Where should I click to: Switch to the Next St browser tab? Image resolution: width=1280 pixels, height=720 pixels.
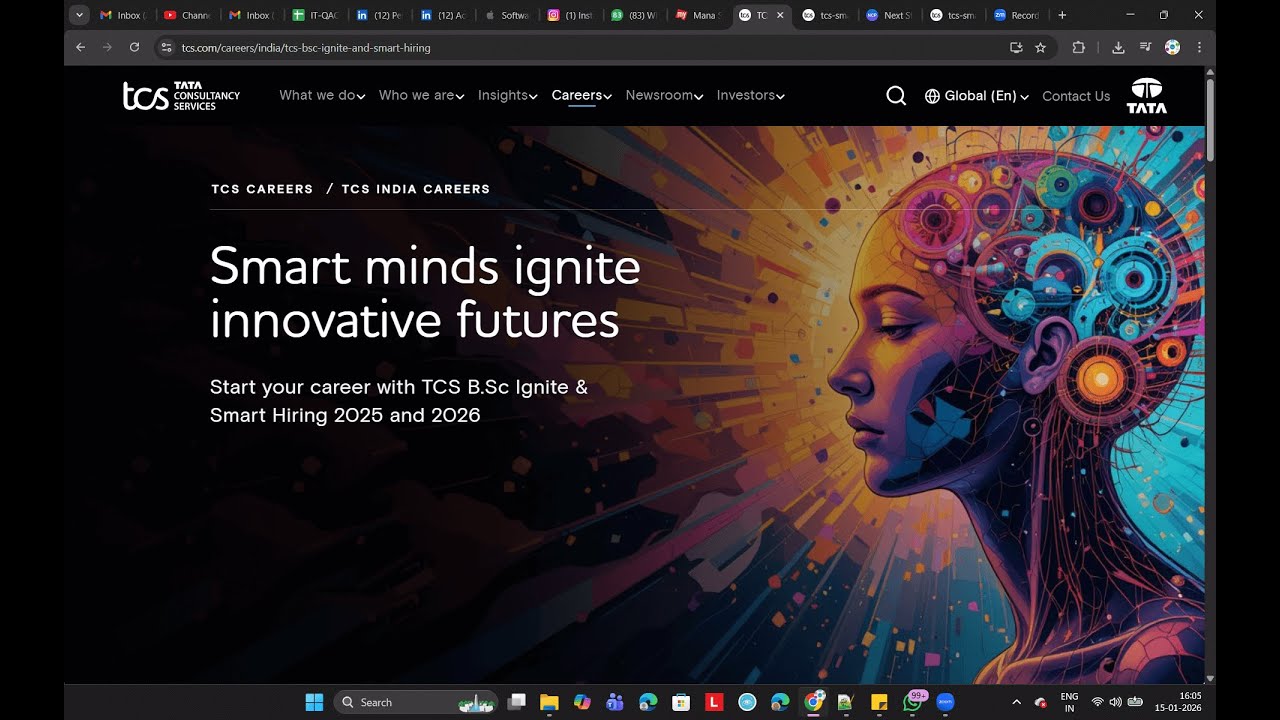[889, 15]
